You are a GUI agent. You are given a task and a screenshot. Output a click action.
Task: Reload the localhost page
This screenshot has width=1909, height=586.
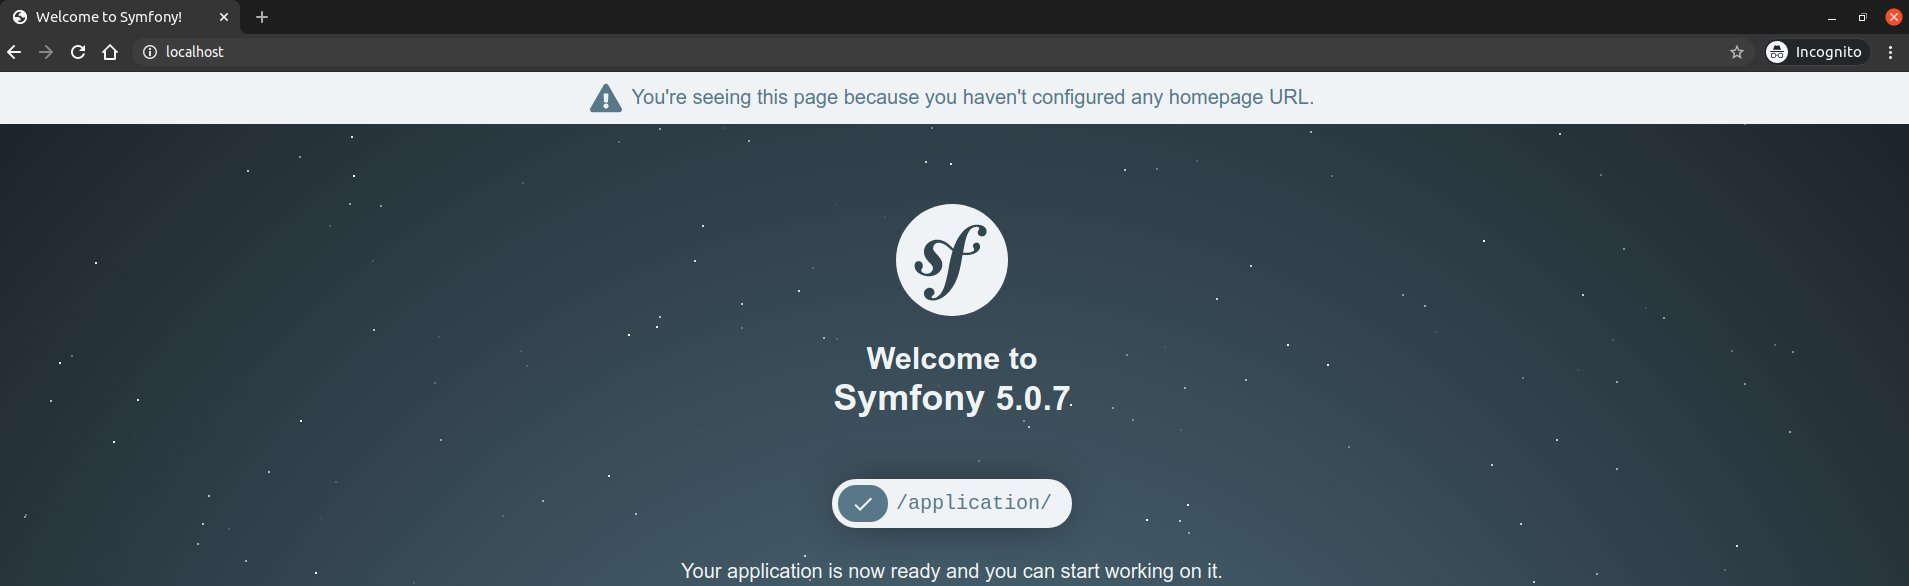click(78, 52)
